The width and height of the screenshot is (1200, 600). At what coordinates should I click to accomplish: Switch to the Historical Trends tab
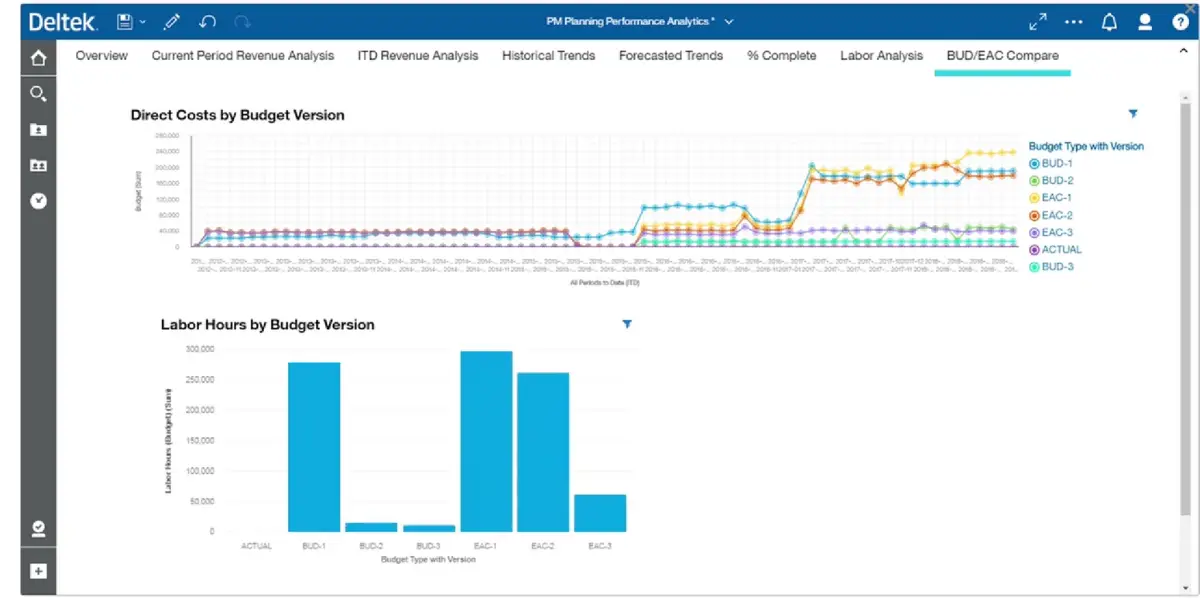point(549,56)
